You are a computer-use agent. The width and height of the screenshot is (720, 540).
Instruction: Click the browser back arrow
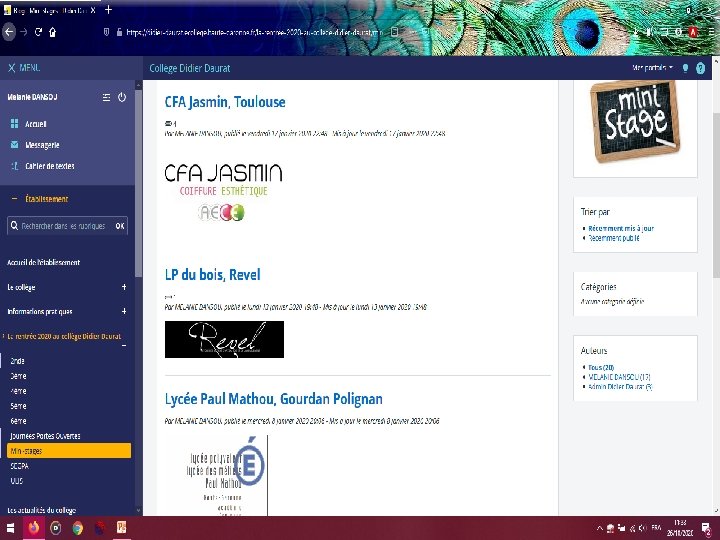click(9, 32)
